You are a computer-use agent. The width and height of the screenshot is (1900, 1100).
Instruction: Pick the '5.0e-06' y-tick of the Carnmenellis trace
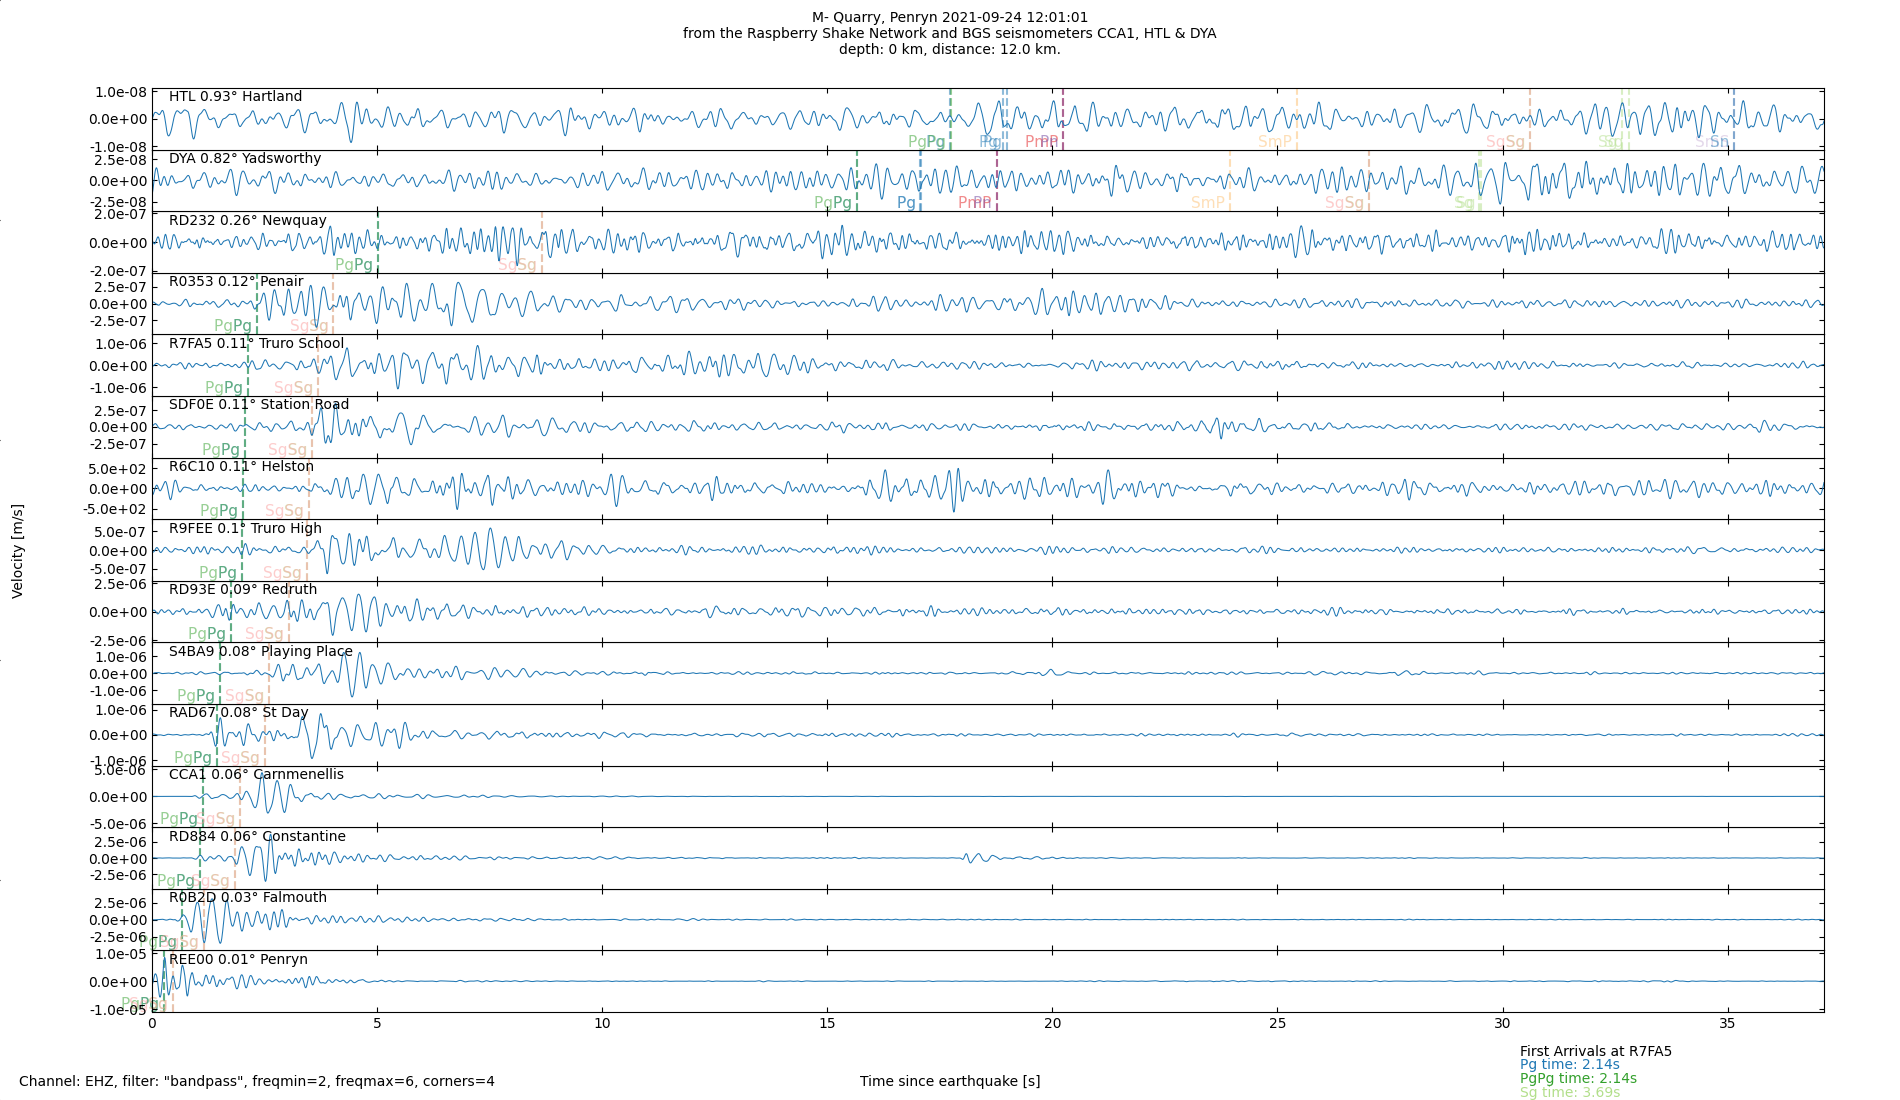pyautogui.click(x=121, y=770)
